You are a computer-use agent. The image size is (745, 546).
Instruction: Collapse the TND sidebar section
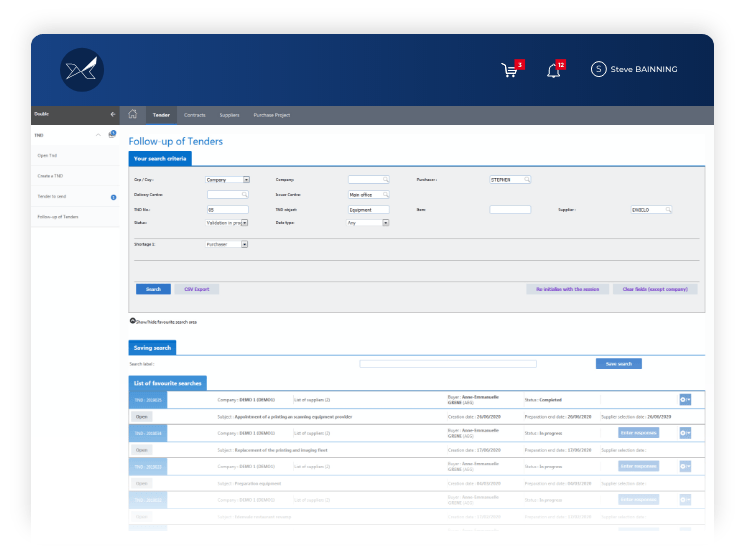(x=98, y=134)
